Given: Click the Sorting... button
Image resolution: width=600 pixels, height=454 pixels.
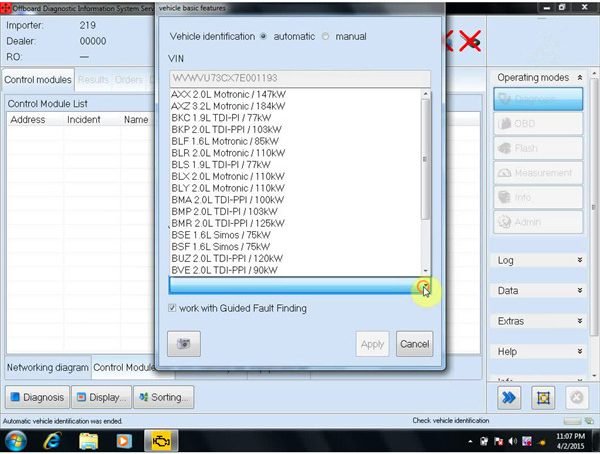Looking at the screenshot, I should tap(164, 397).
